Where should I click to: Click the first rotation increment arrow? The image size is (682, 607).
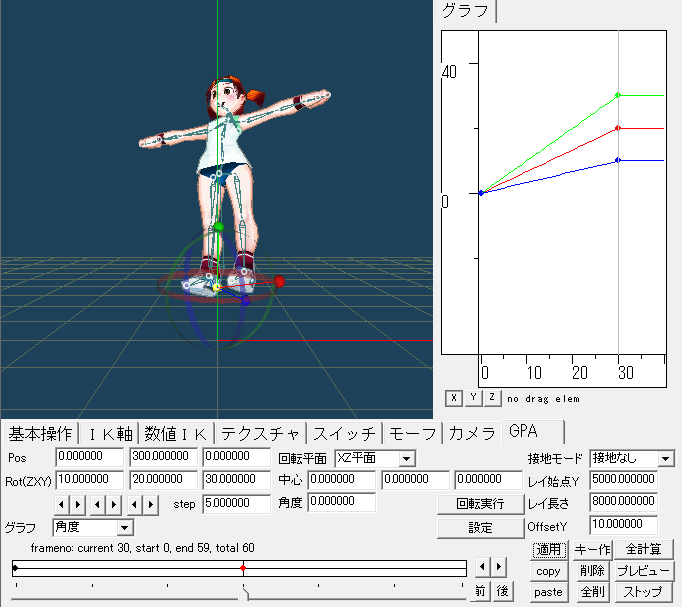(x=79, y=503)
